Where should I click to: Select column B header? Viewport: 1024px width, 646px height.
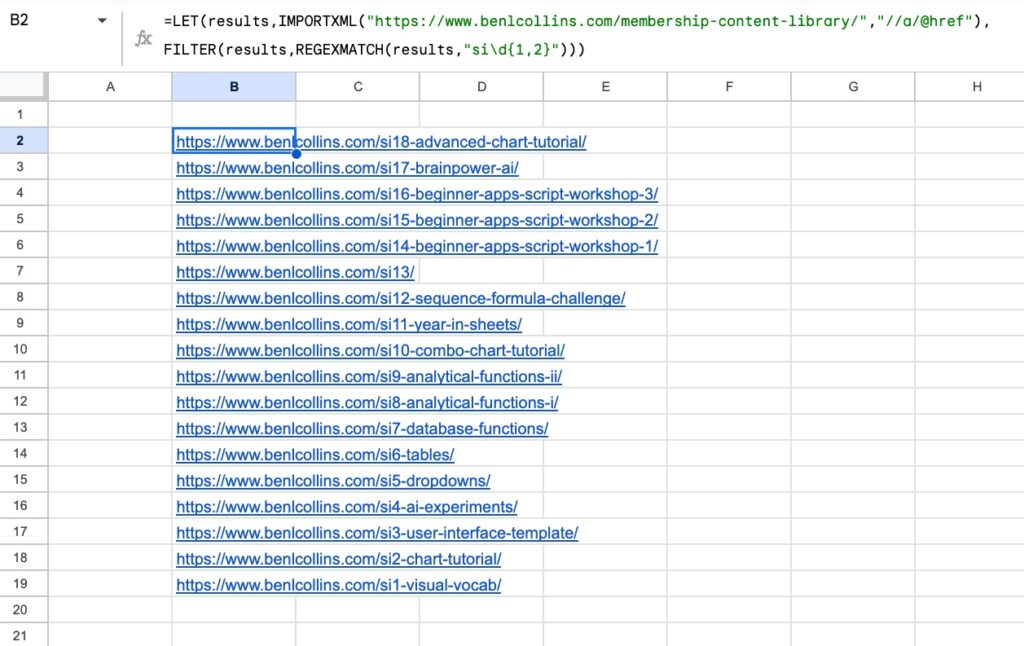click(233, 87)
